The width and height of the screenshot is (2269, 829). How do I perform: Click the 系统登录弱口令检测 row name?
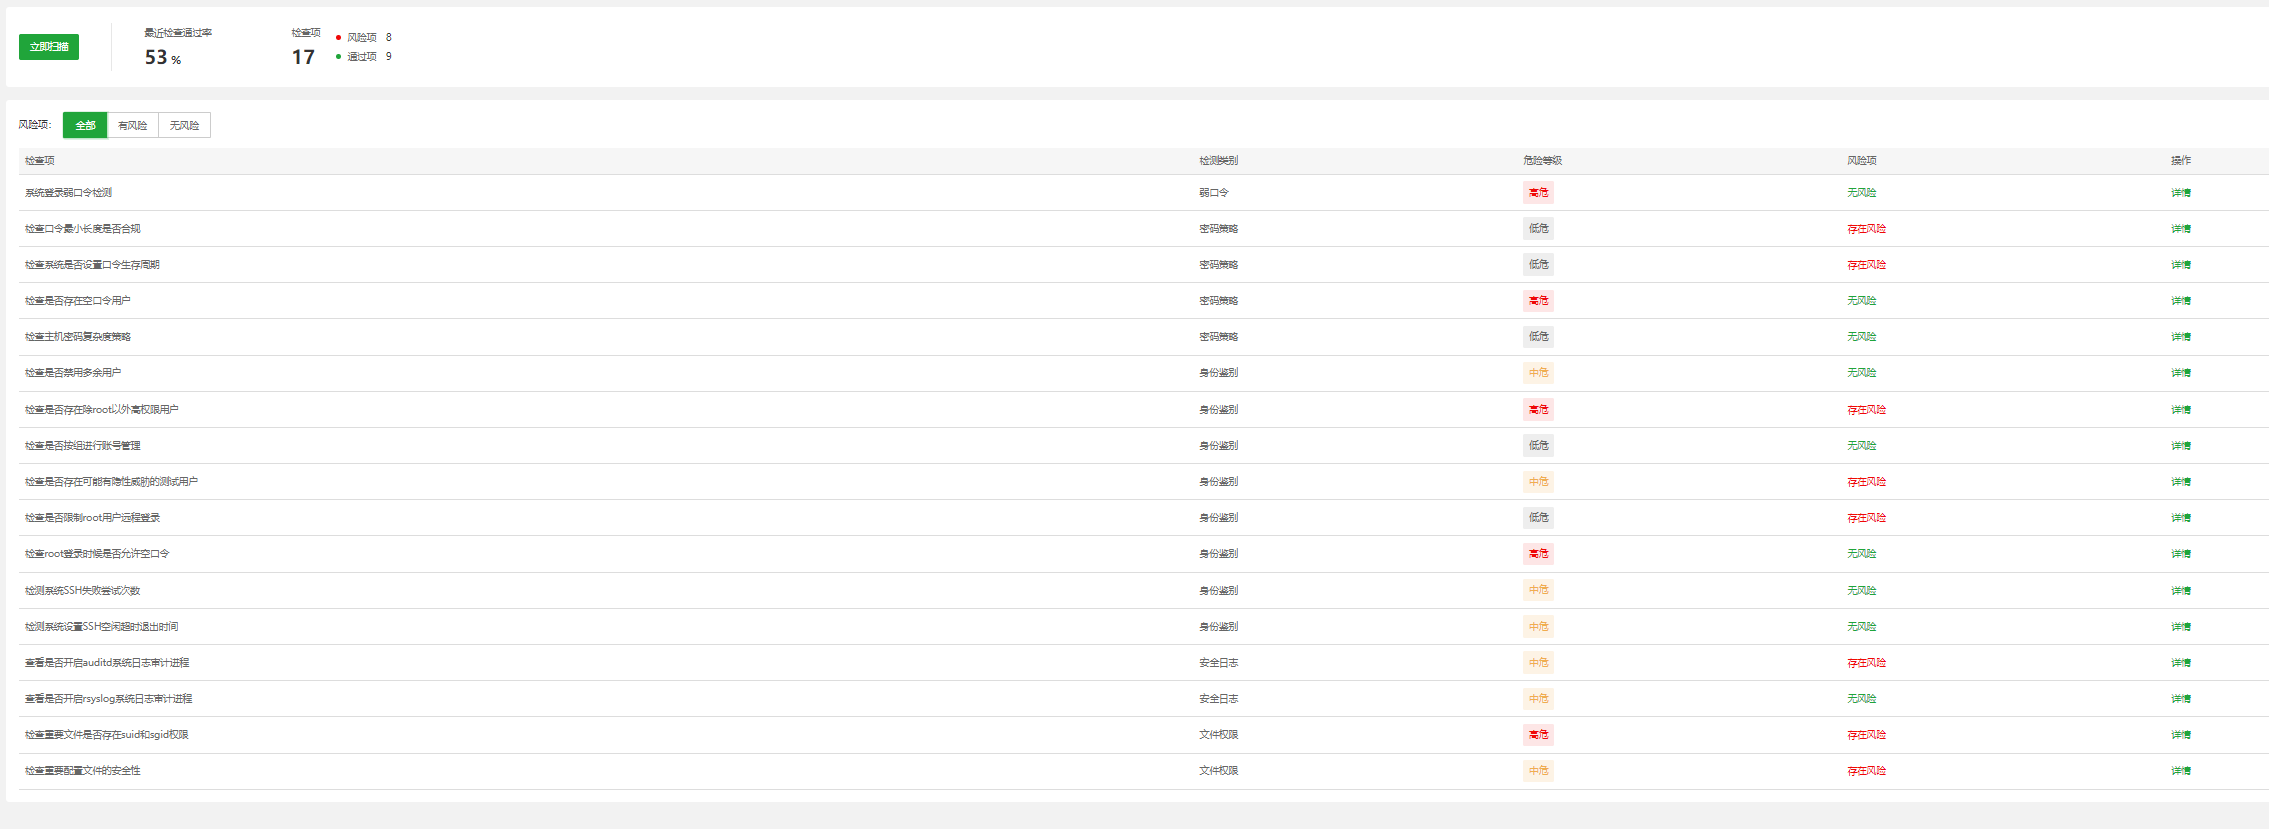tap(68, 193)
